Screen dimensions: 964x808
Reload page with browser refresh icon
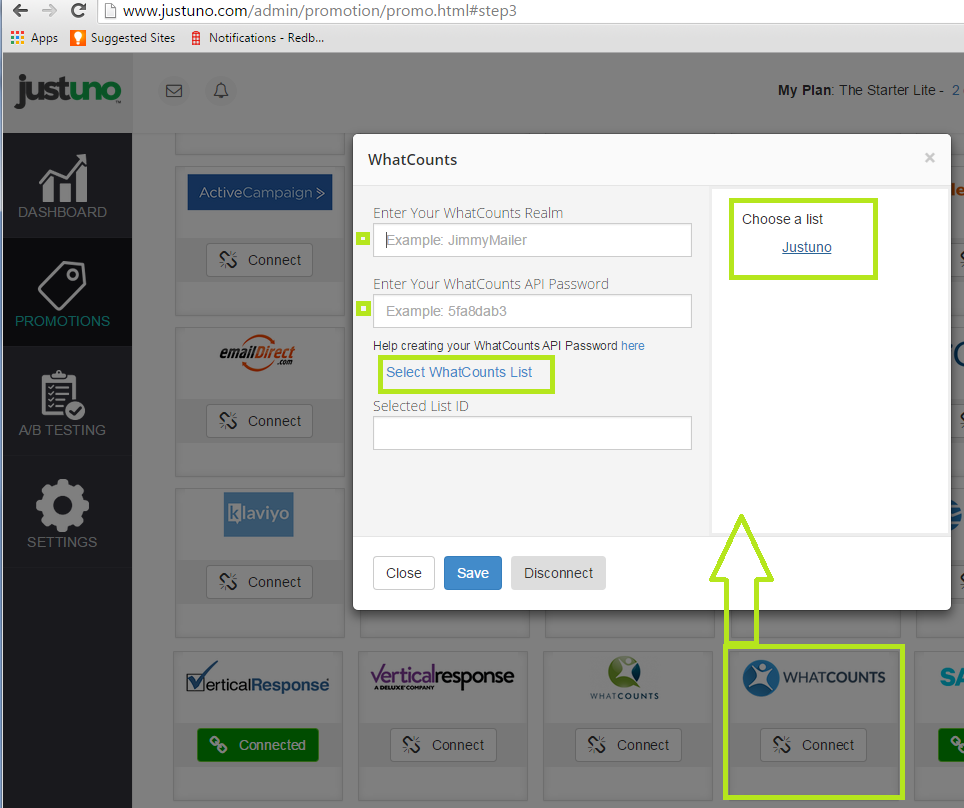click(x=78, y=12)
